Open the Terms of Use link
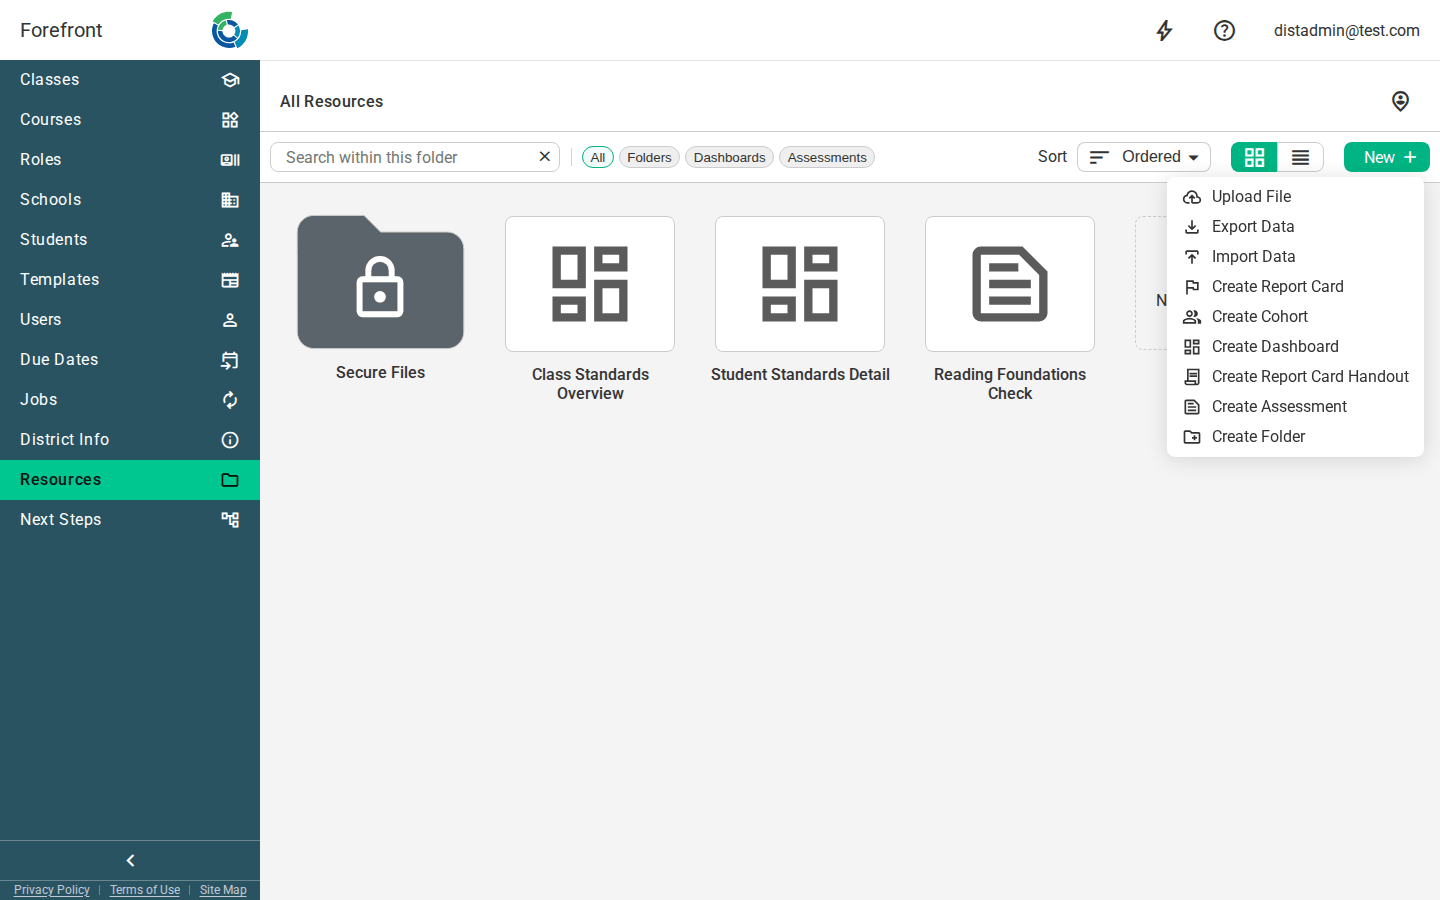The width and height of the screenshot is (1440, 900). pyautogui.click(x=145, y=890)
